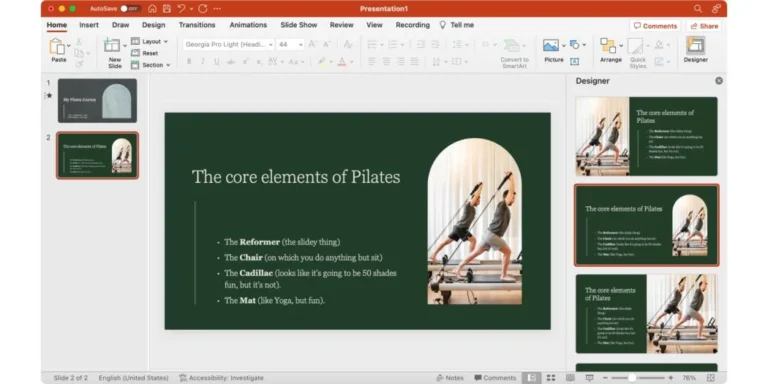Switch to the Transitions tab

coord(197,25)
